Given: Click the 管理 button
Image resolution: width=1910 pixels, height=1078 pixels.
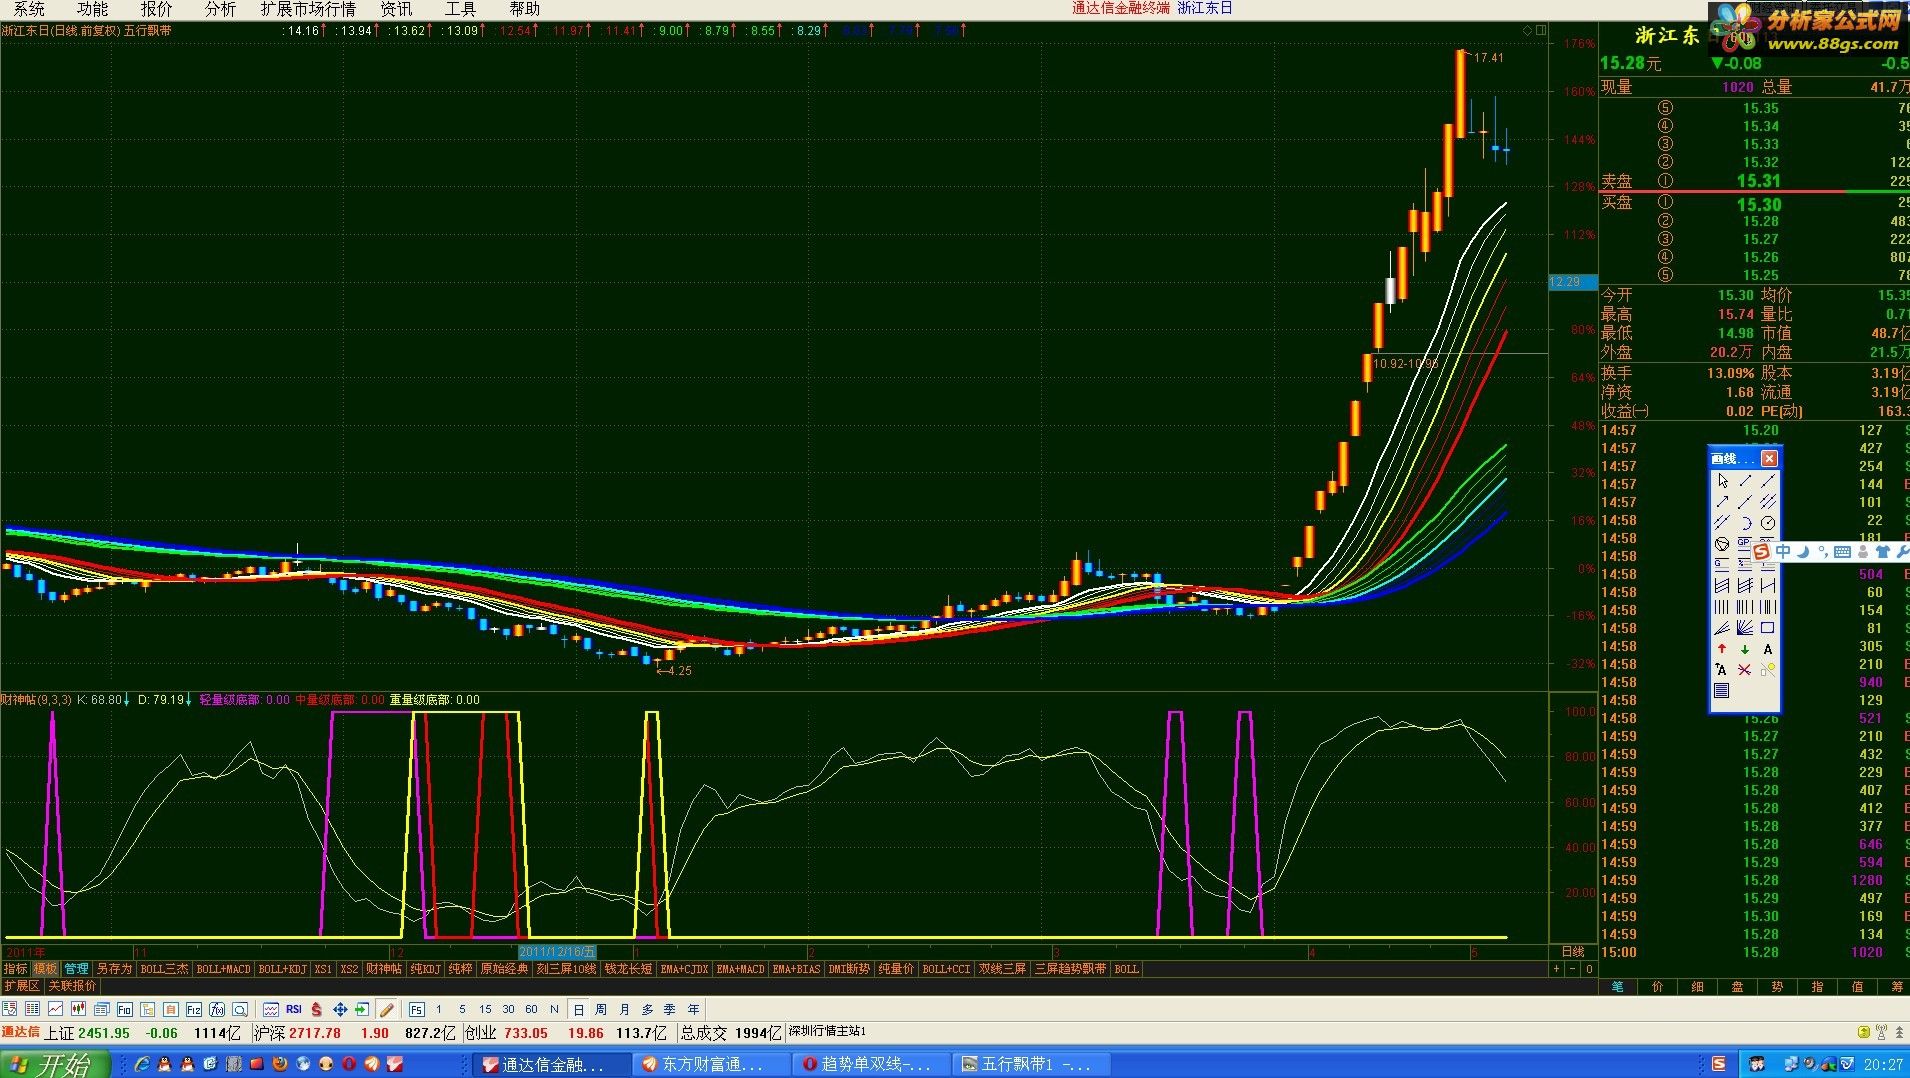Looking at the screenshot, I should [77, 969].
